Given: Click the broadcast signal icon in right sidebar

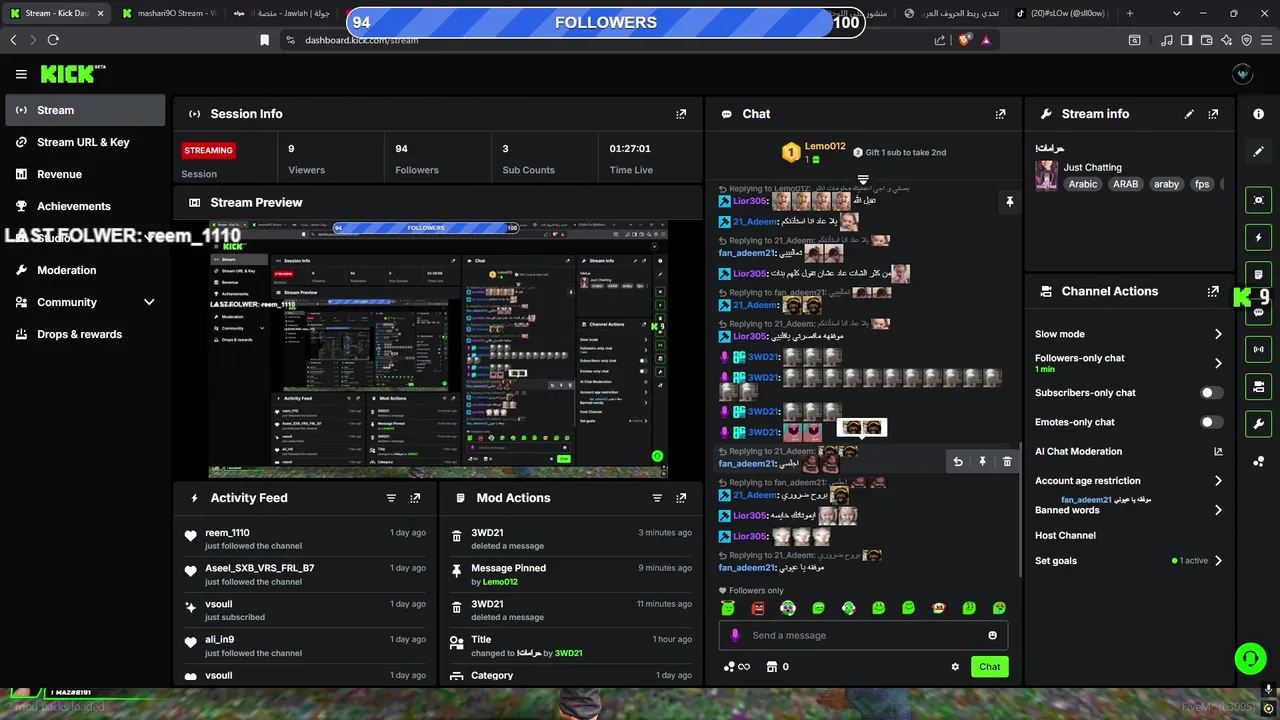Looking at the screenshot, I should 1258,349.
